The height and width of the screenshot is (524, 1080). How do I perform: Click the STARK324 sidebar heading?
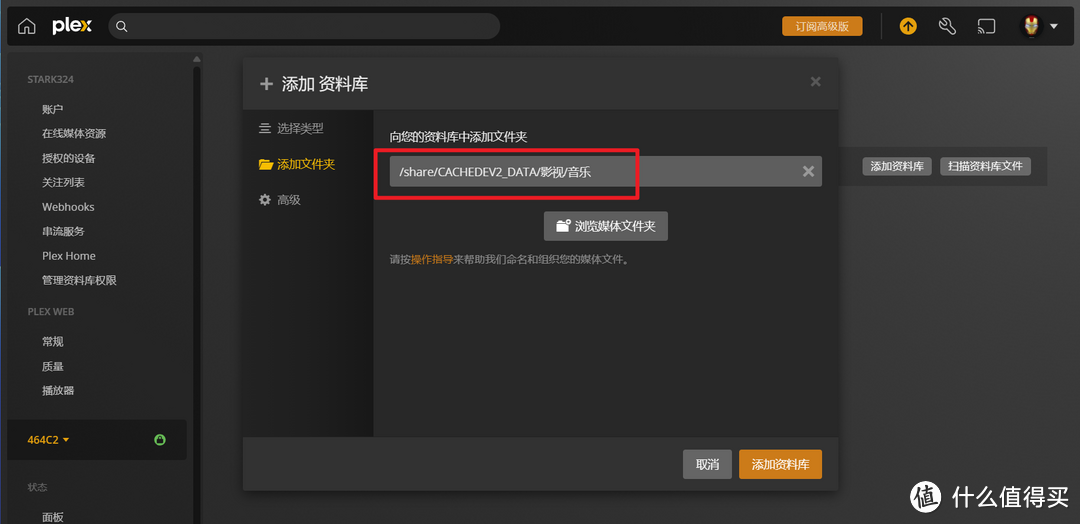[50, 79]
